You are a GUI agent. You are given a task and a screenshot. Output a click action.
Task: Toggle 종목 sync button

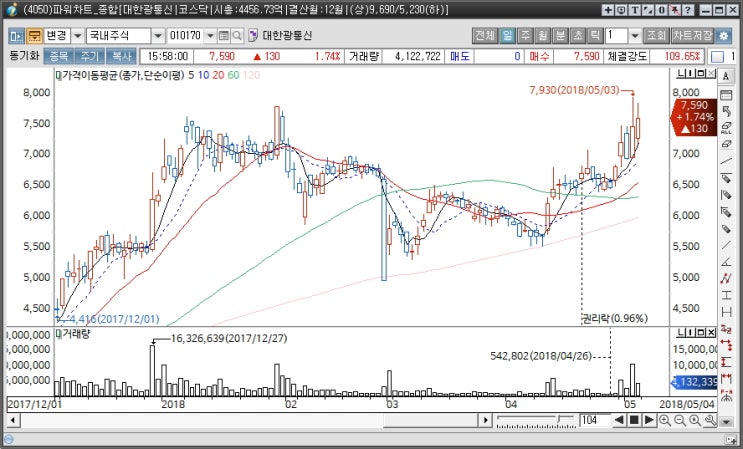point(59,56)
